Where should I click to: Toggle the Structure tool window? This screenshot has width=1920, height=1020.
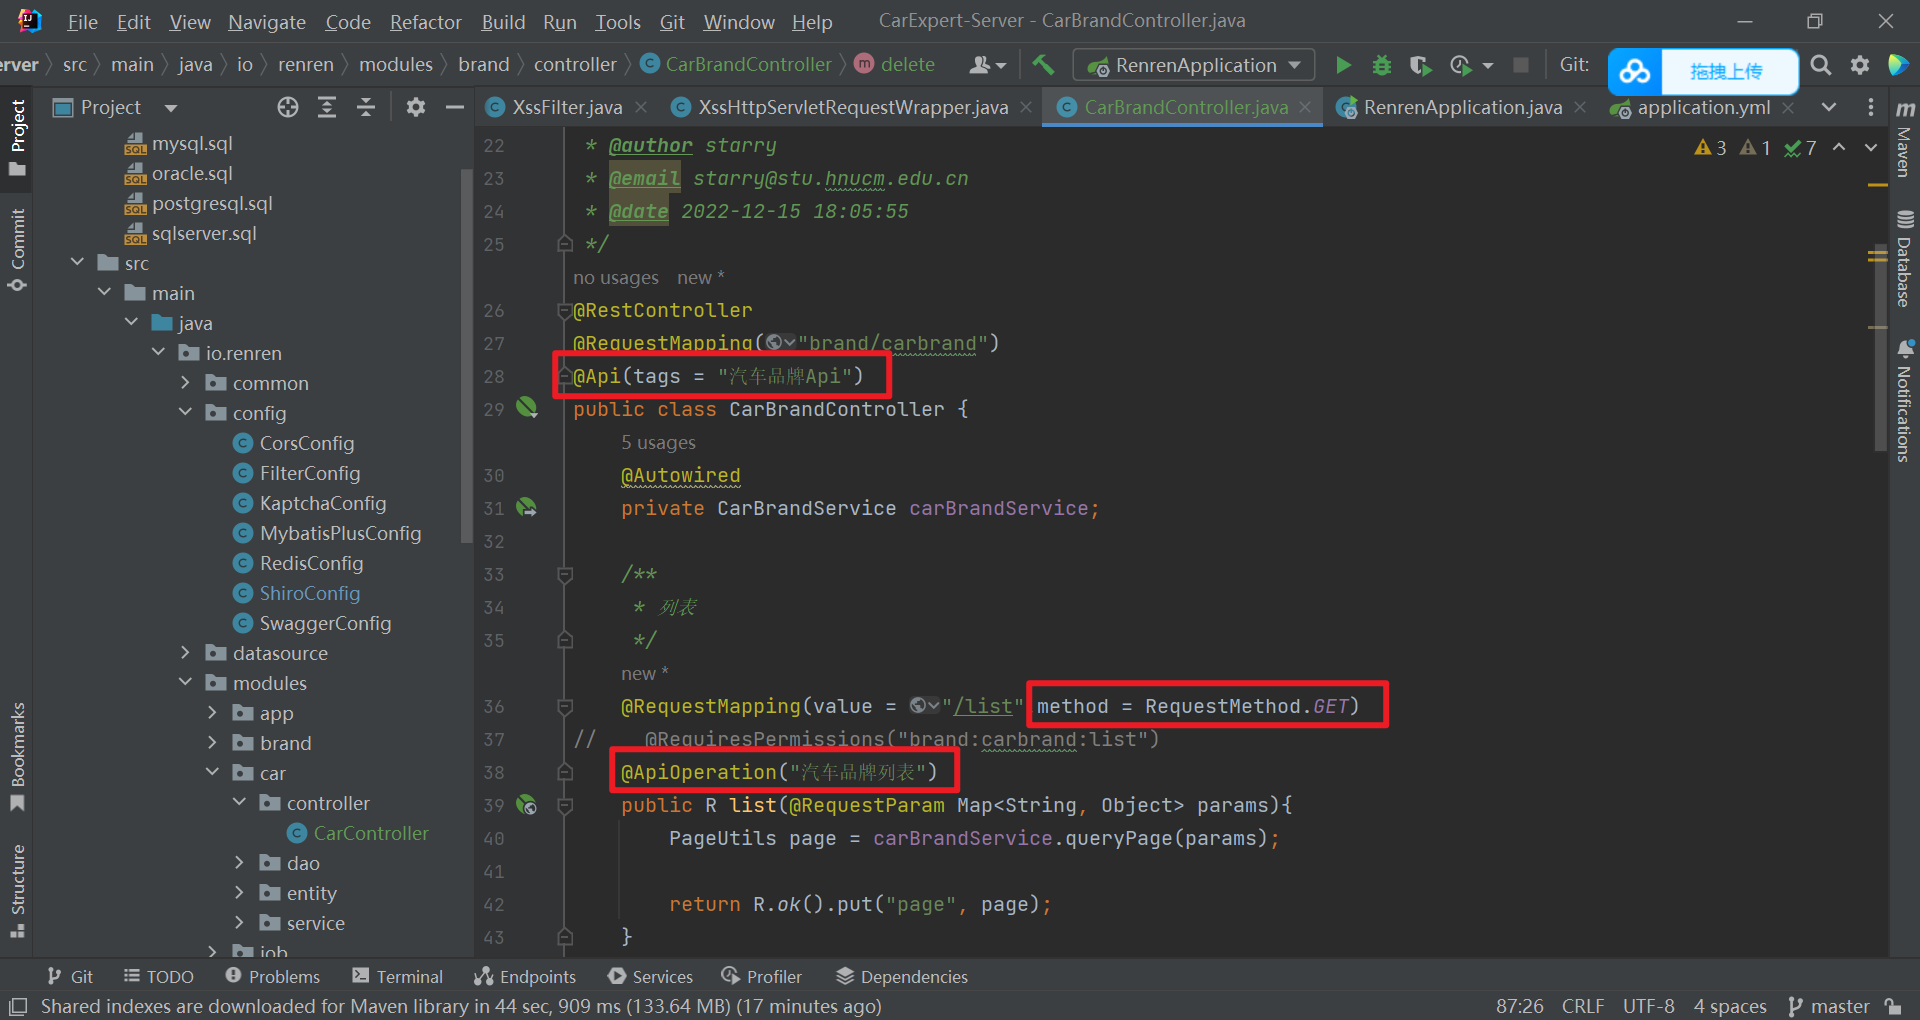pos(17,891)
